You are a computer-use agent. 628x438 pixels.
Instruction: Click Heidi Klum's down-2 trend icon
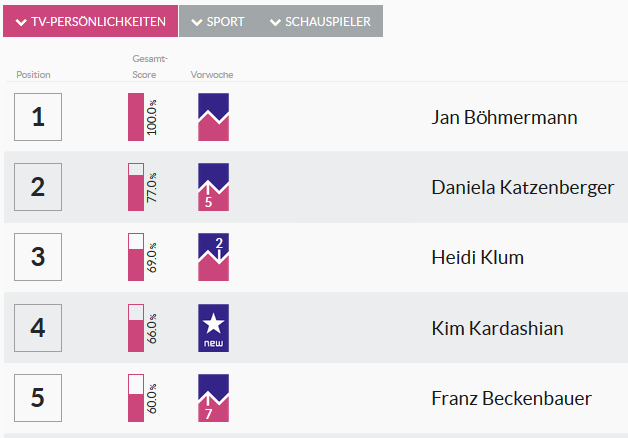point(213,257)
